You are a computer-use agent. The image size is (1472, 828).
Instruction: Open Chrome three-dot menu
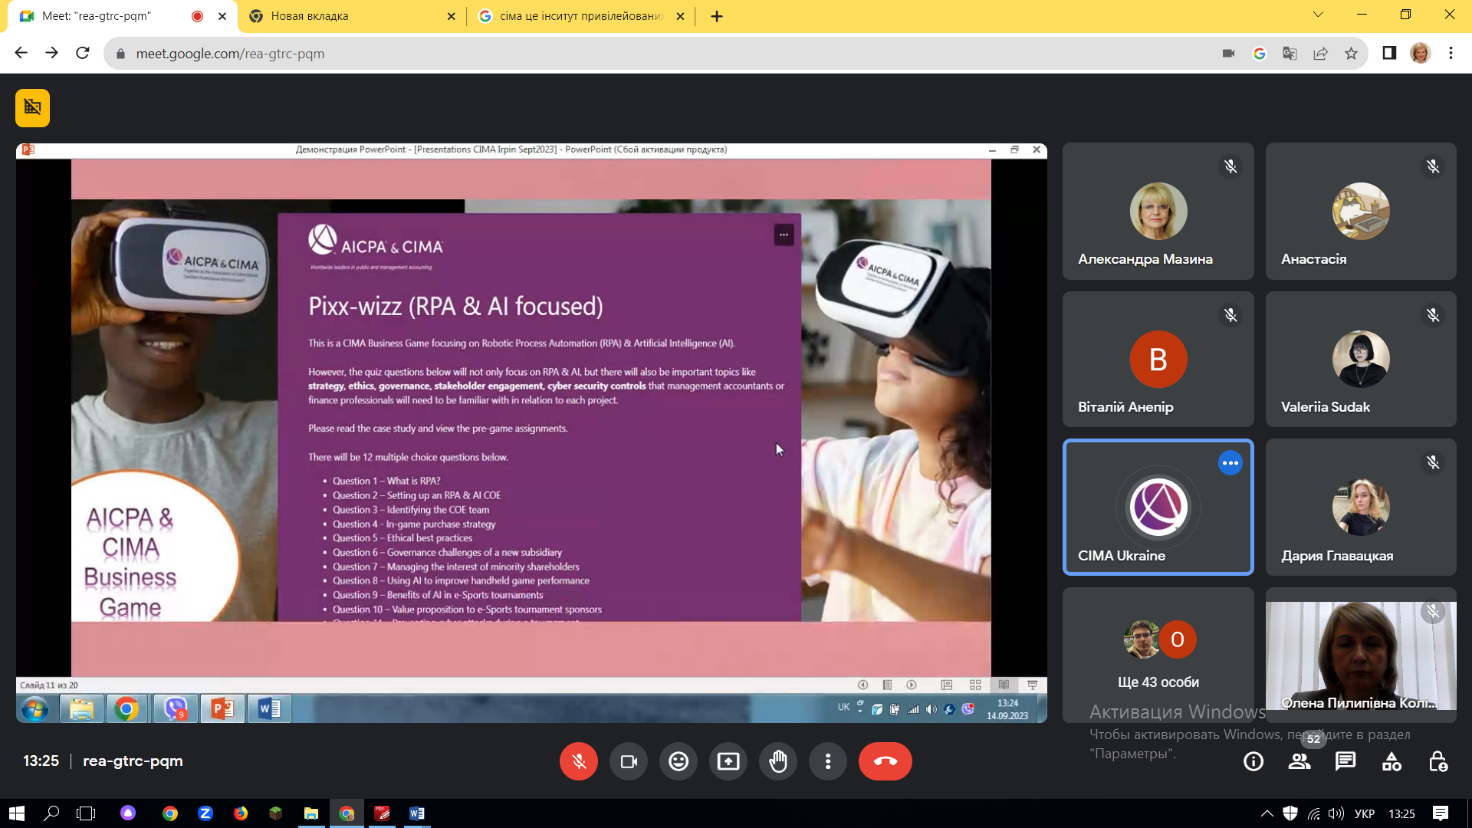click(1451, 53)
